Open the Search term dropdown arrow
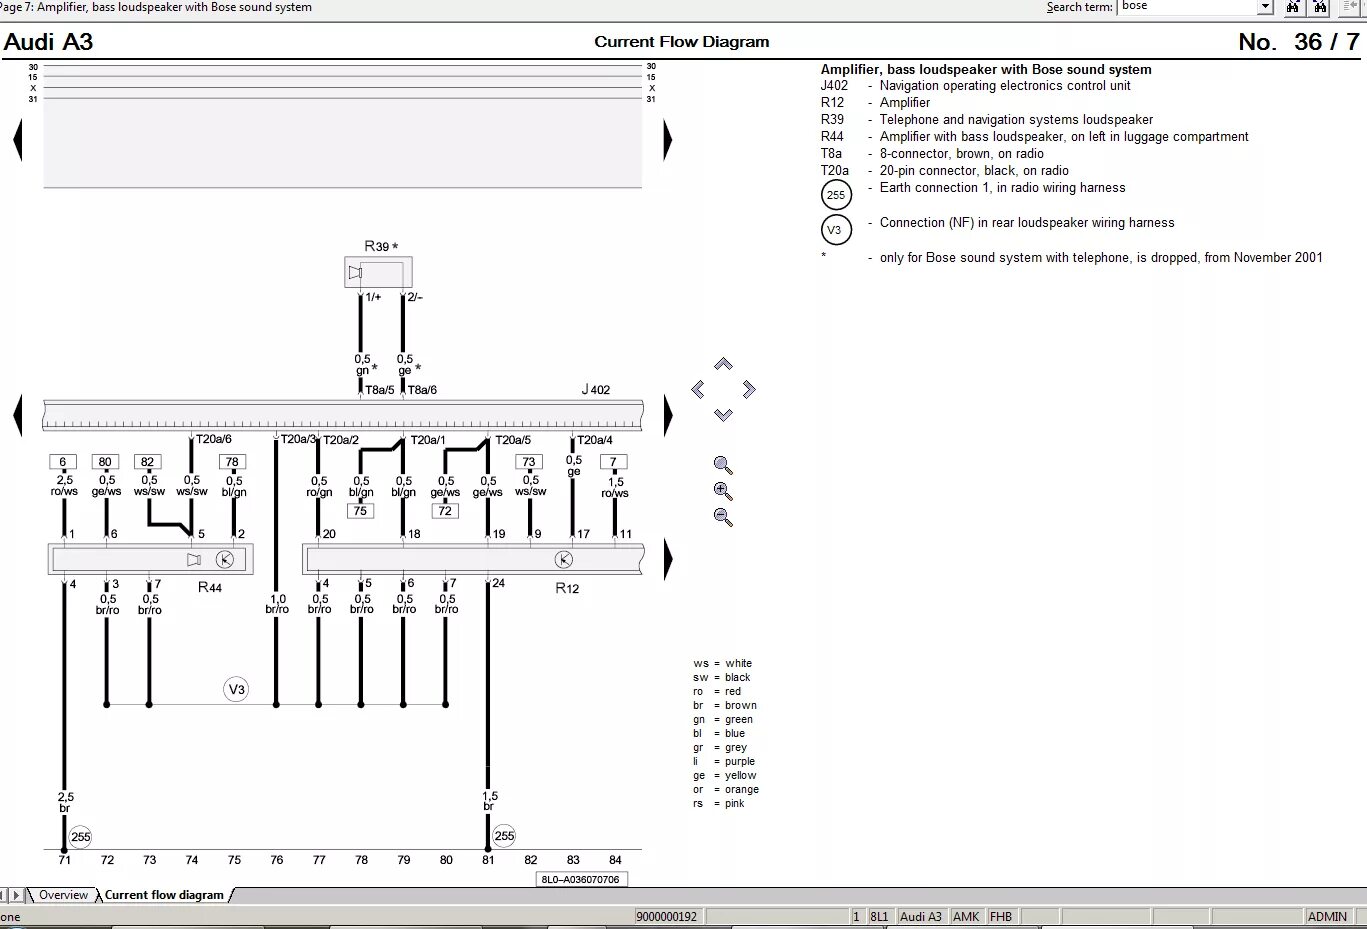 click(1265, 7)
